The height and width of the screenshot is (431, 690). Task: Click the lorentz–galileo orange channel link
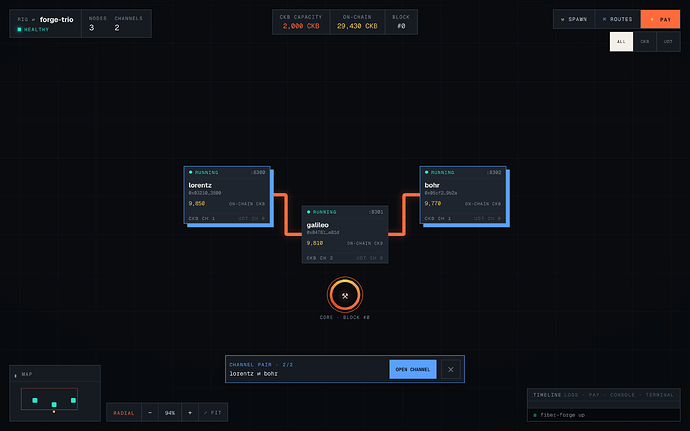(x=286, y=214)
